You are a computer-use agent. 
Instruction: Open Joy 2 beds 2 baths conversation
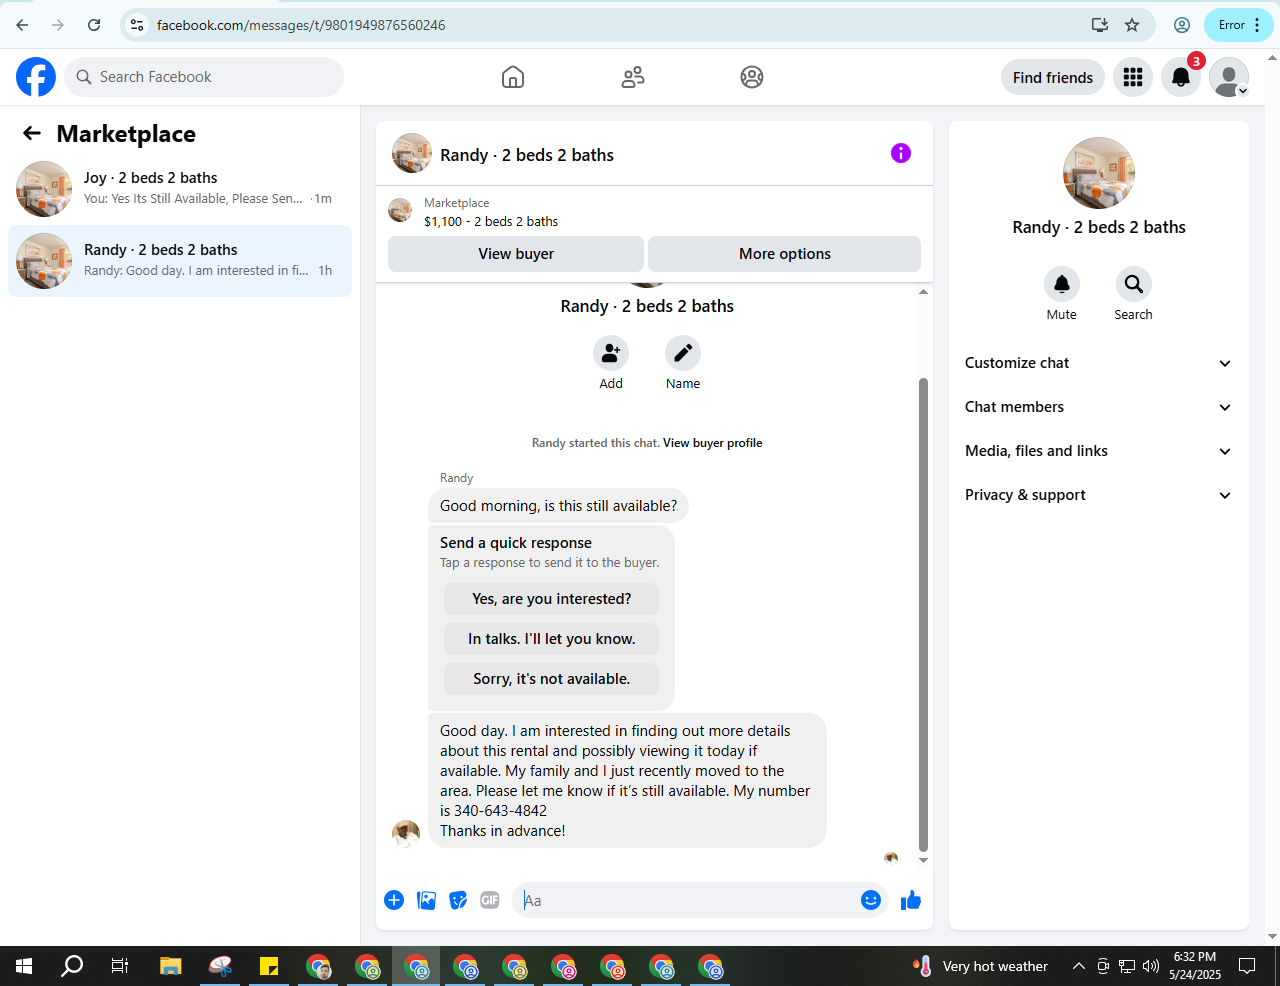(180, 189)
